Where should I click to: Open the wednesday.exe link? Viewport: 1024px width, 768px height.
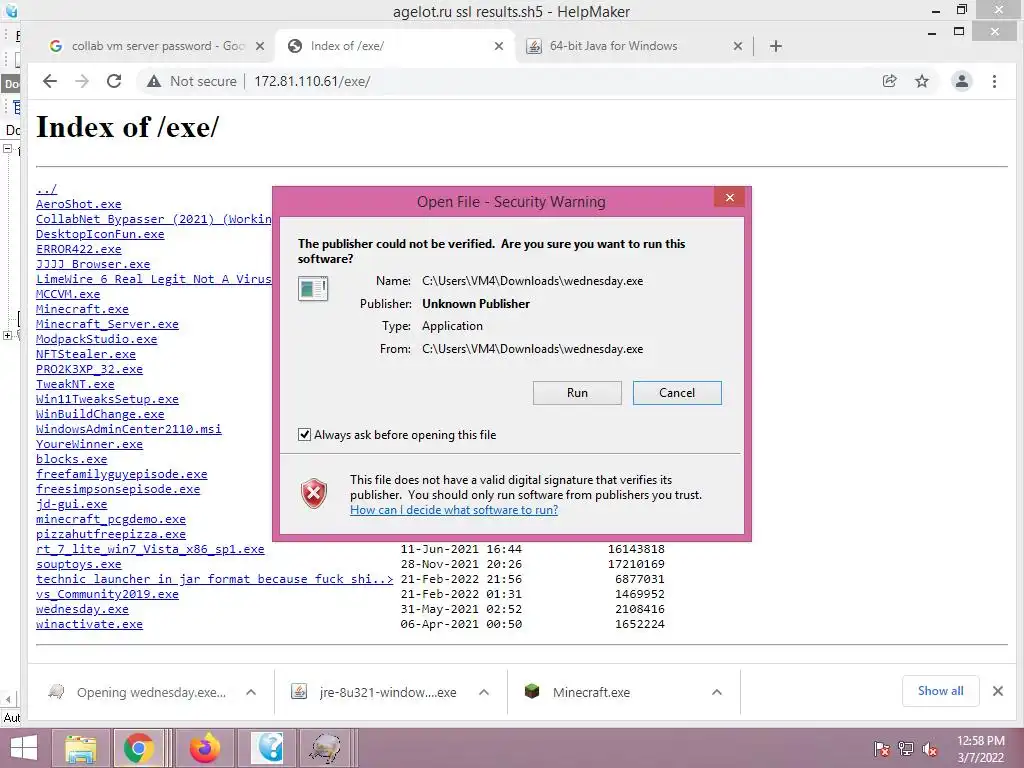pyautogui.click(x=82, y=609)
